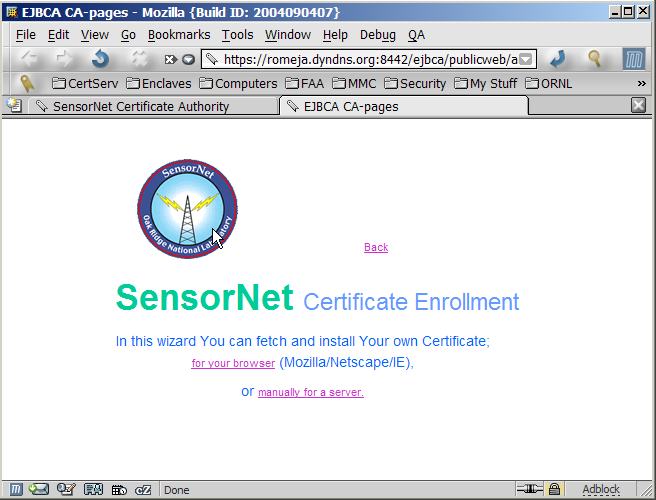Click the online/offline plug icon
The image size is (656, 500).
tap(529, 488)
